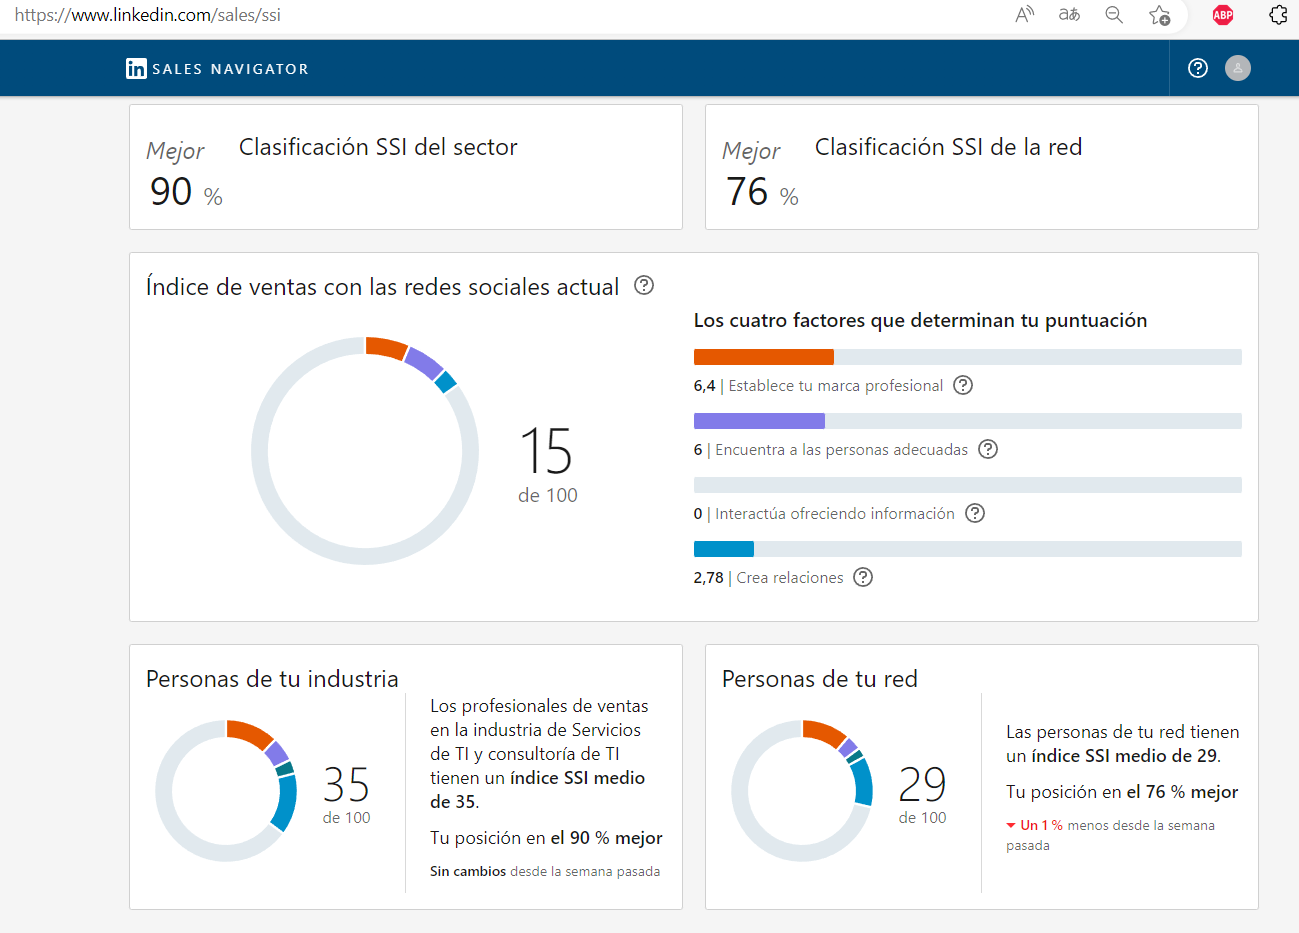
Task: Click the industry score 35 de 100
Action: tap(346, 795)
